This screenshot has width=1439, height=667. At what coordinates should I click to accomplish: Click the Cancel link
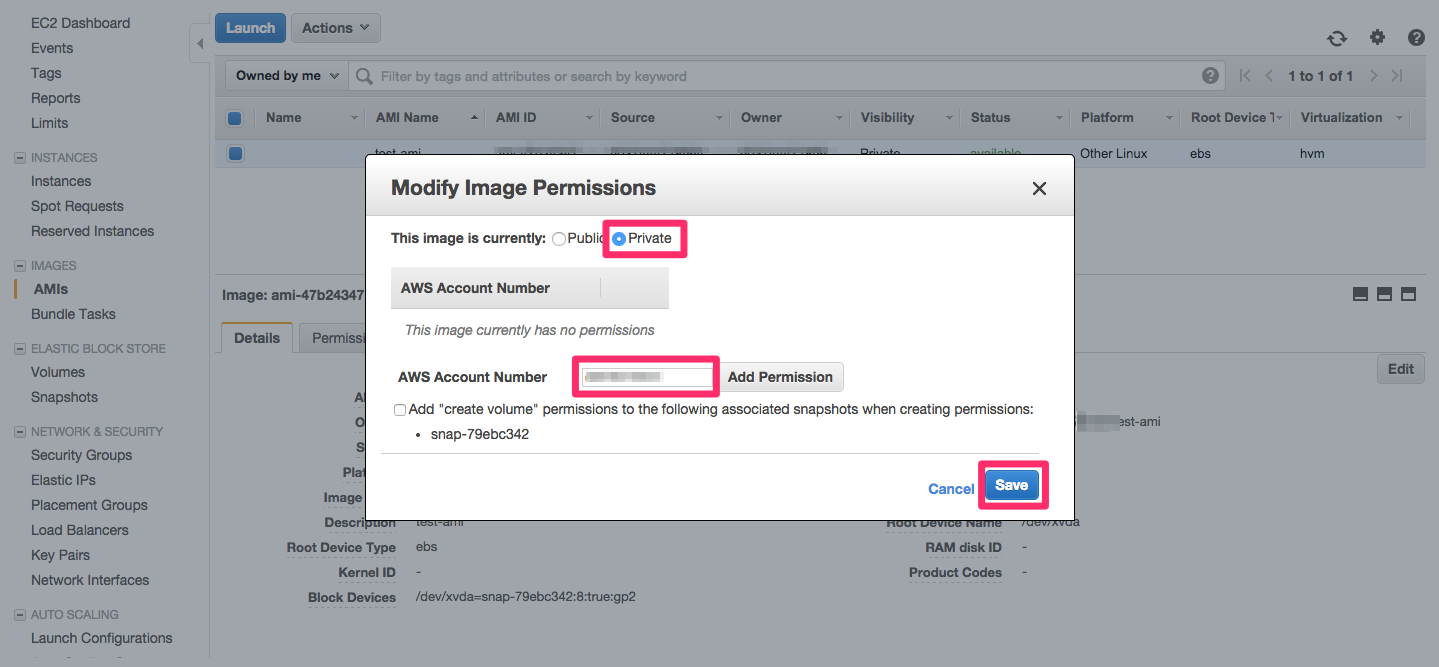point(950,489)
